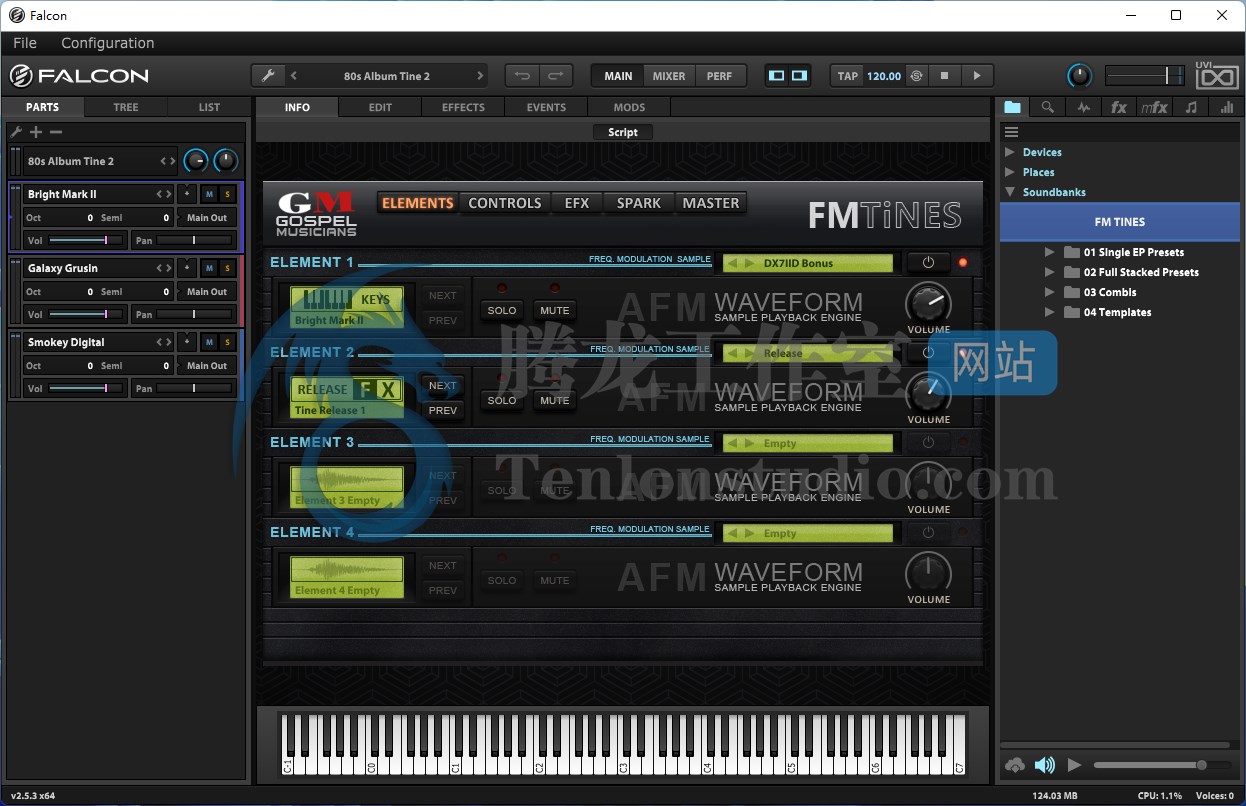Open Bright Mark II Main Out selector
The height and width of the screenshot is (806, 1246).
207,218
